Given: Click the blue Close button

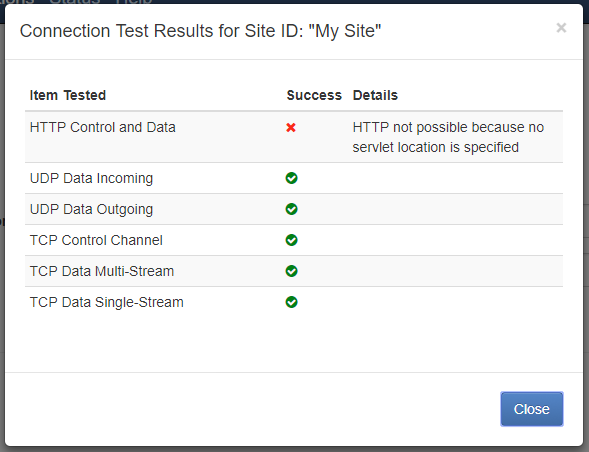Looking at the screenshot, I should [x=532, y=409].
